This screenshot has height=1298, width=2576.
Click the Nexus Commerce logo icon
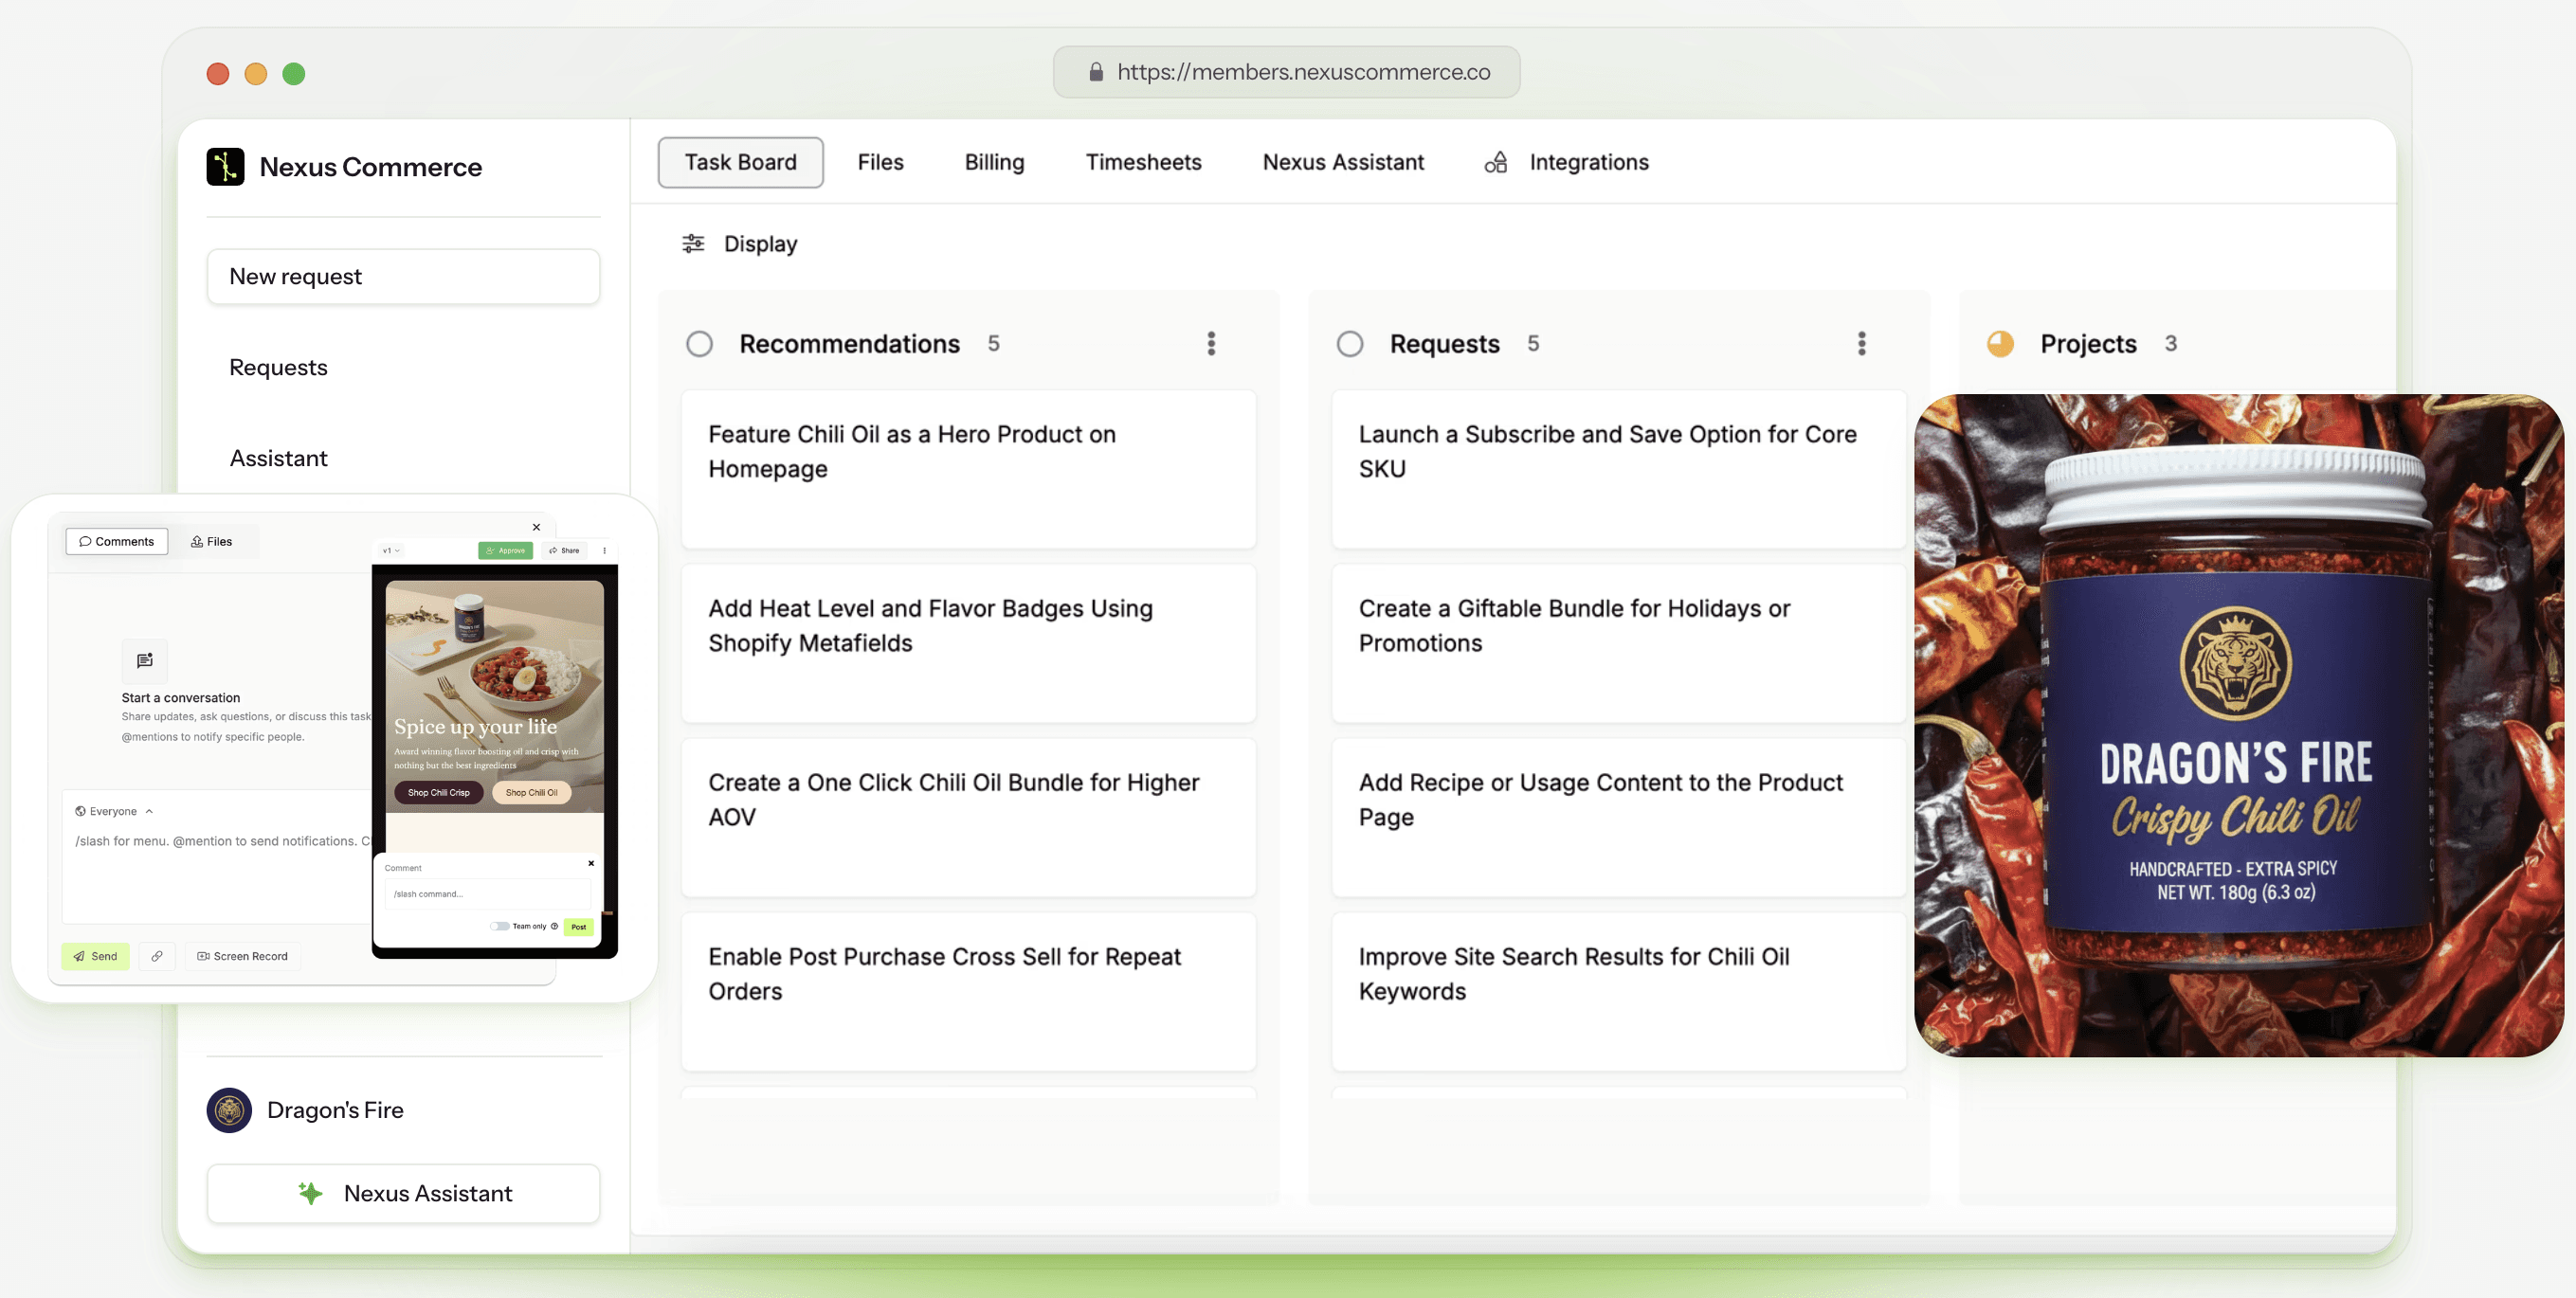pos(225,166)
